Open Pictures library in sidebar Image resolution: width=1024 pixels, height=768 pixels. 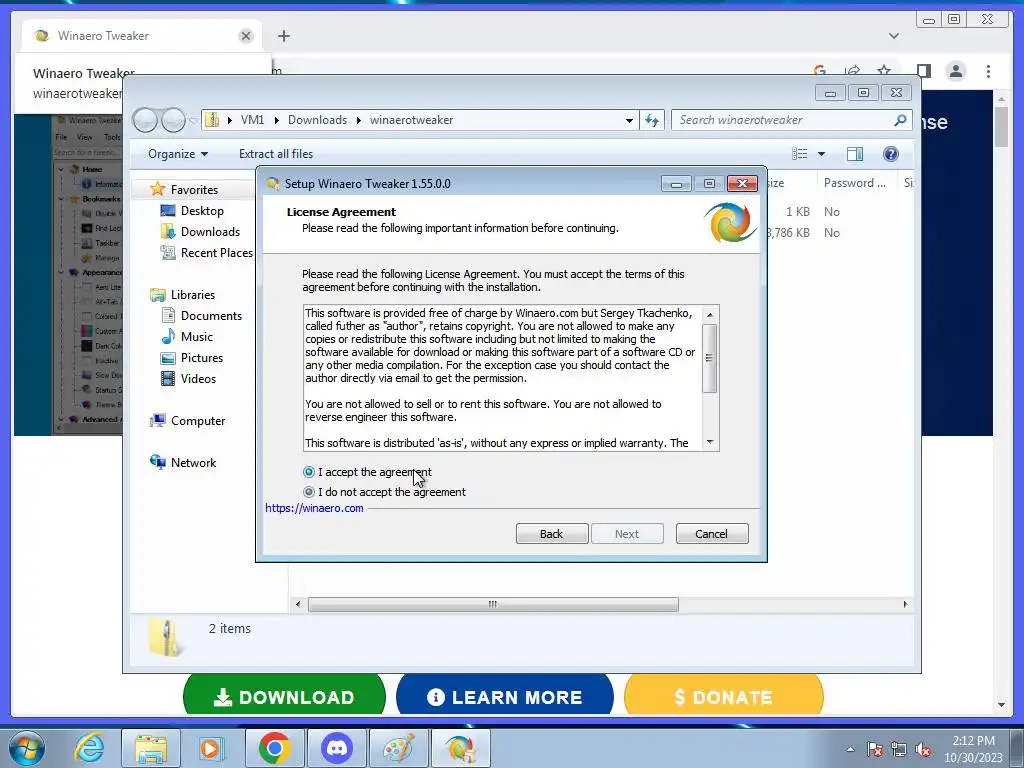(x=202, y=357)
